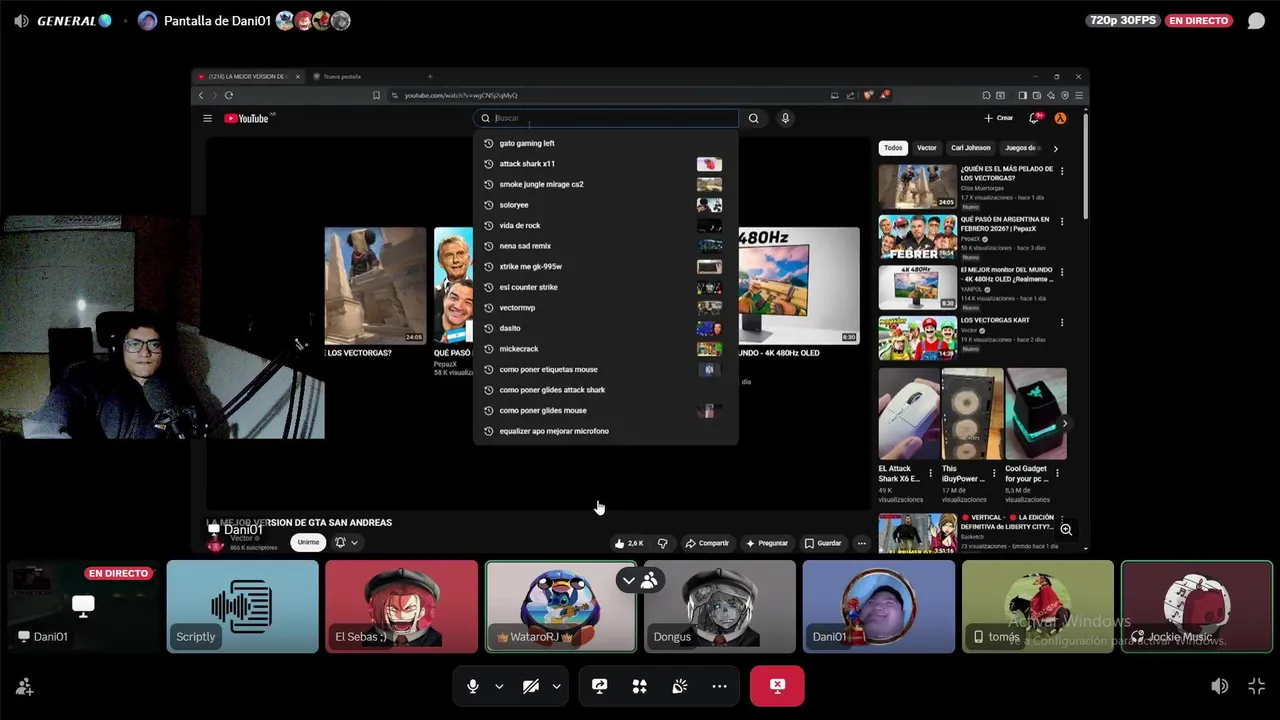Image resolution: width=1280 pixels, height=720 pixels.
Task: Open subscription notification bell dropdown
Action: [346, 542]
